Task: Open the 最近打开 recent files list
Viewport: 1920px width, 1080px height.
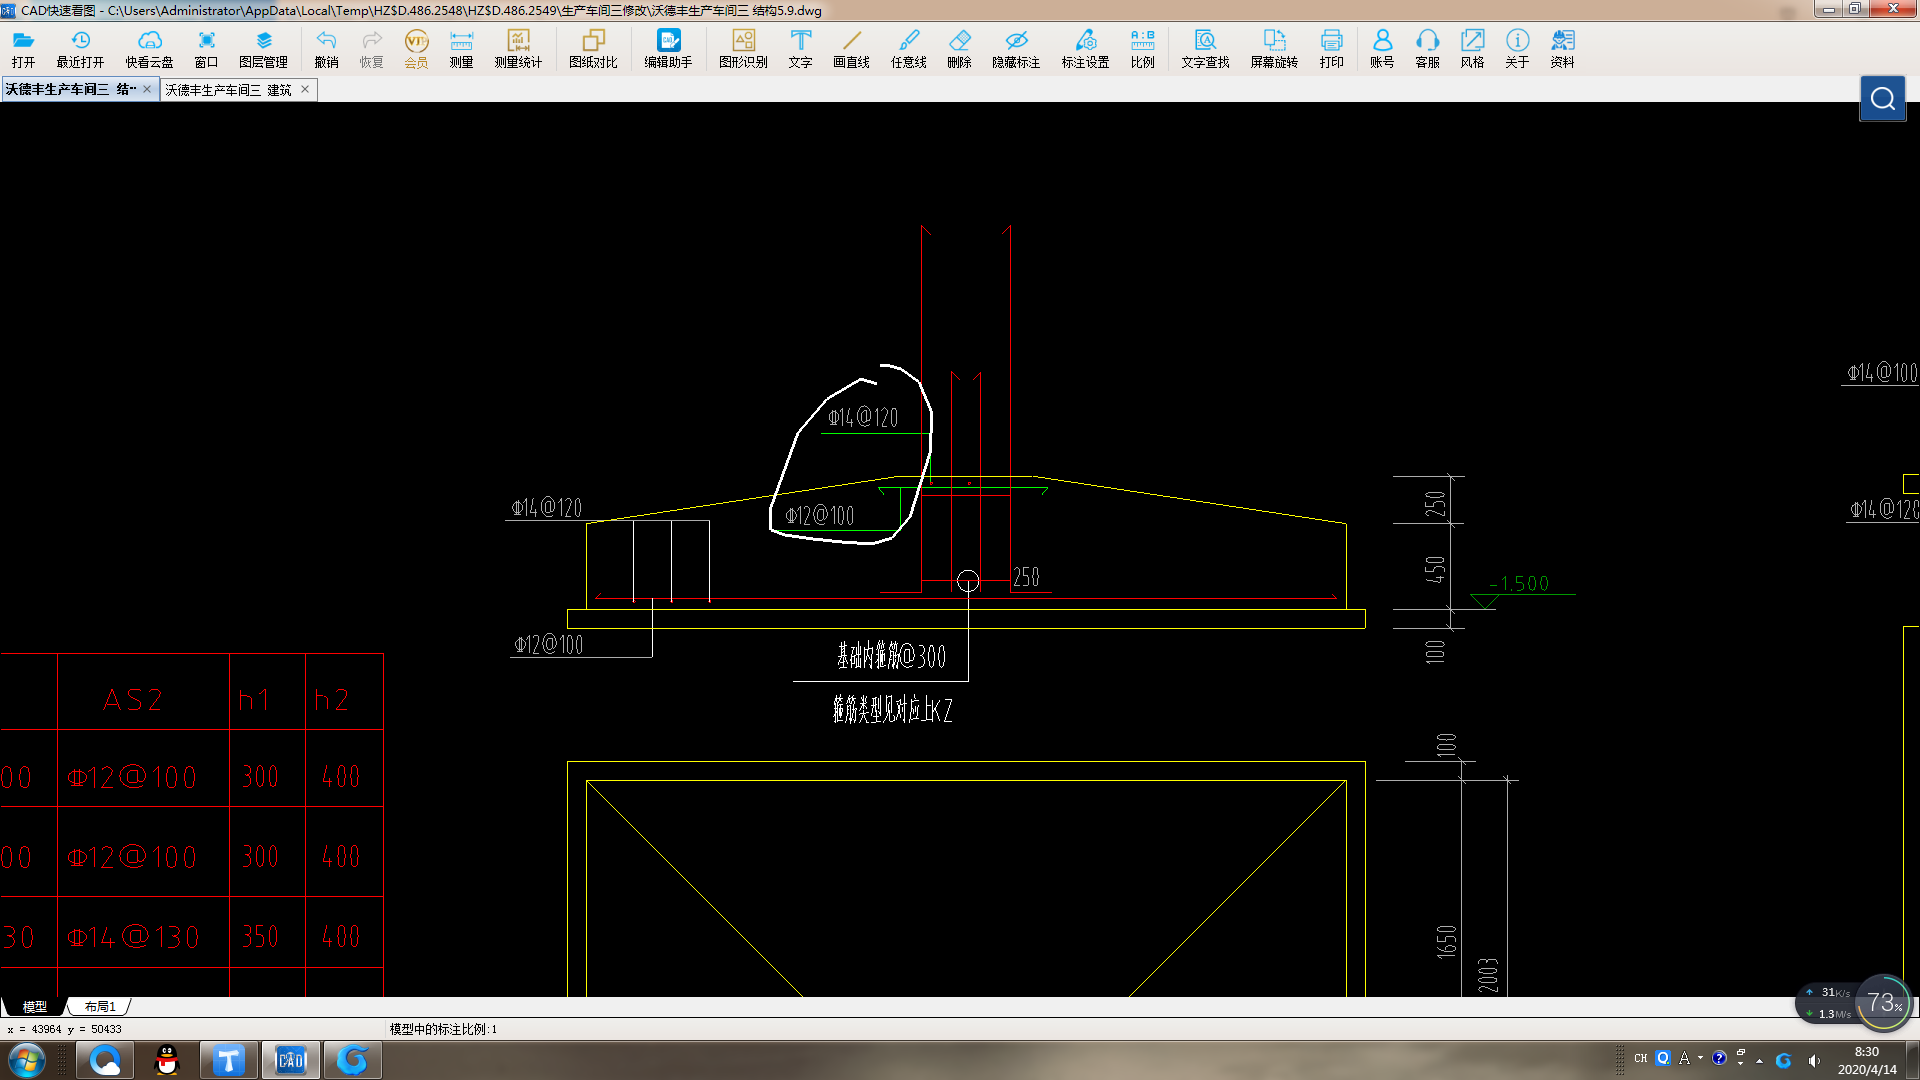Action: point(80,48)
